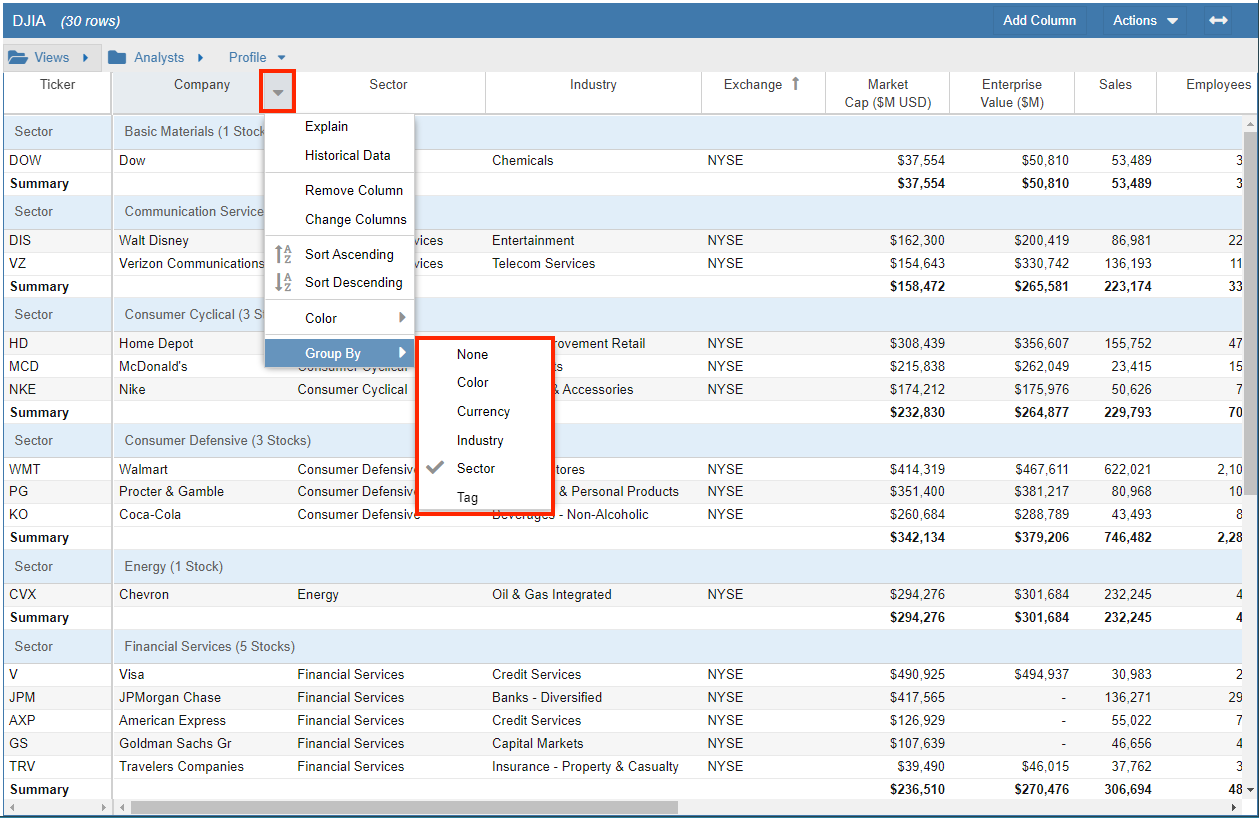
Task: Open the Actions dropdown menu
Action: pyautogui.click(x=1145, y=20)
